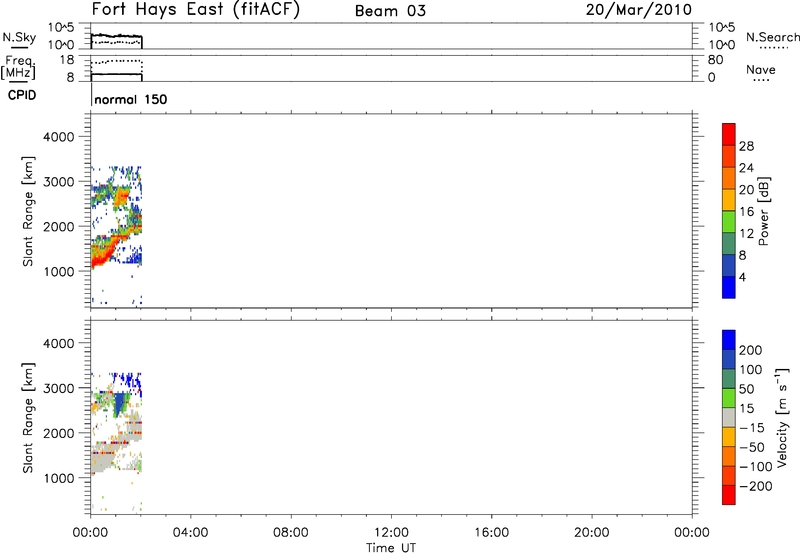
Task: Click the 04:00 time tick label
Action: (x=190, y=533)
